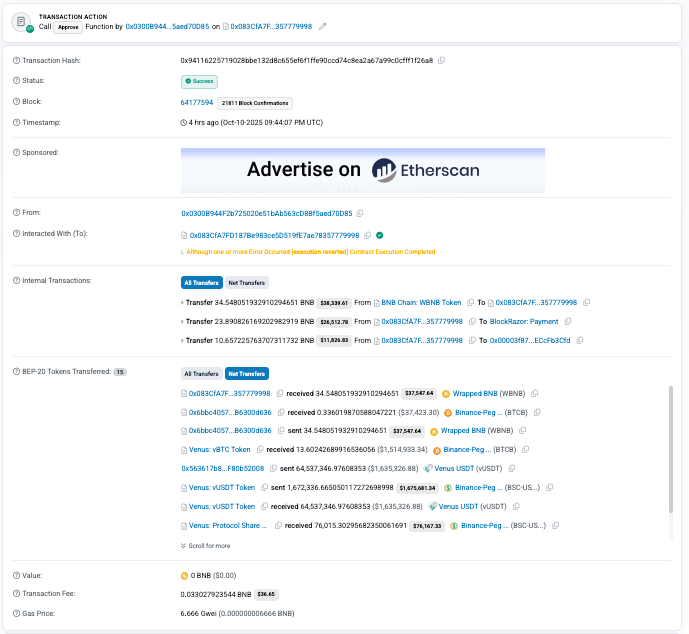The image size is (689, 634).
Task: Open the full From address link
Action: pos(267,213)
